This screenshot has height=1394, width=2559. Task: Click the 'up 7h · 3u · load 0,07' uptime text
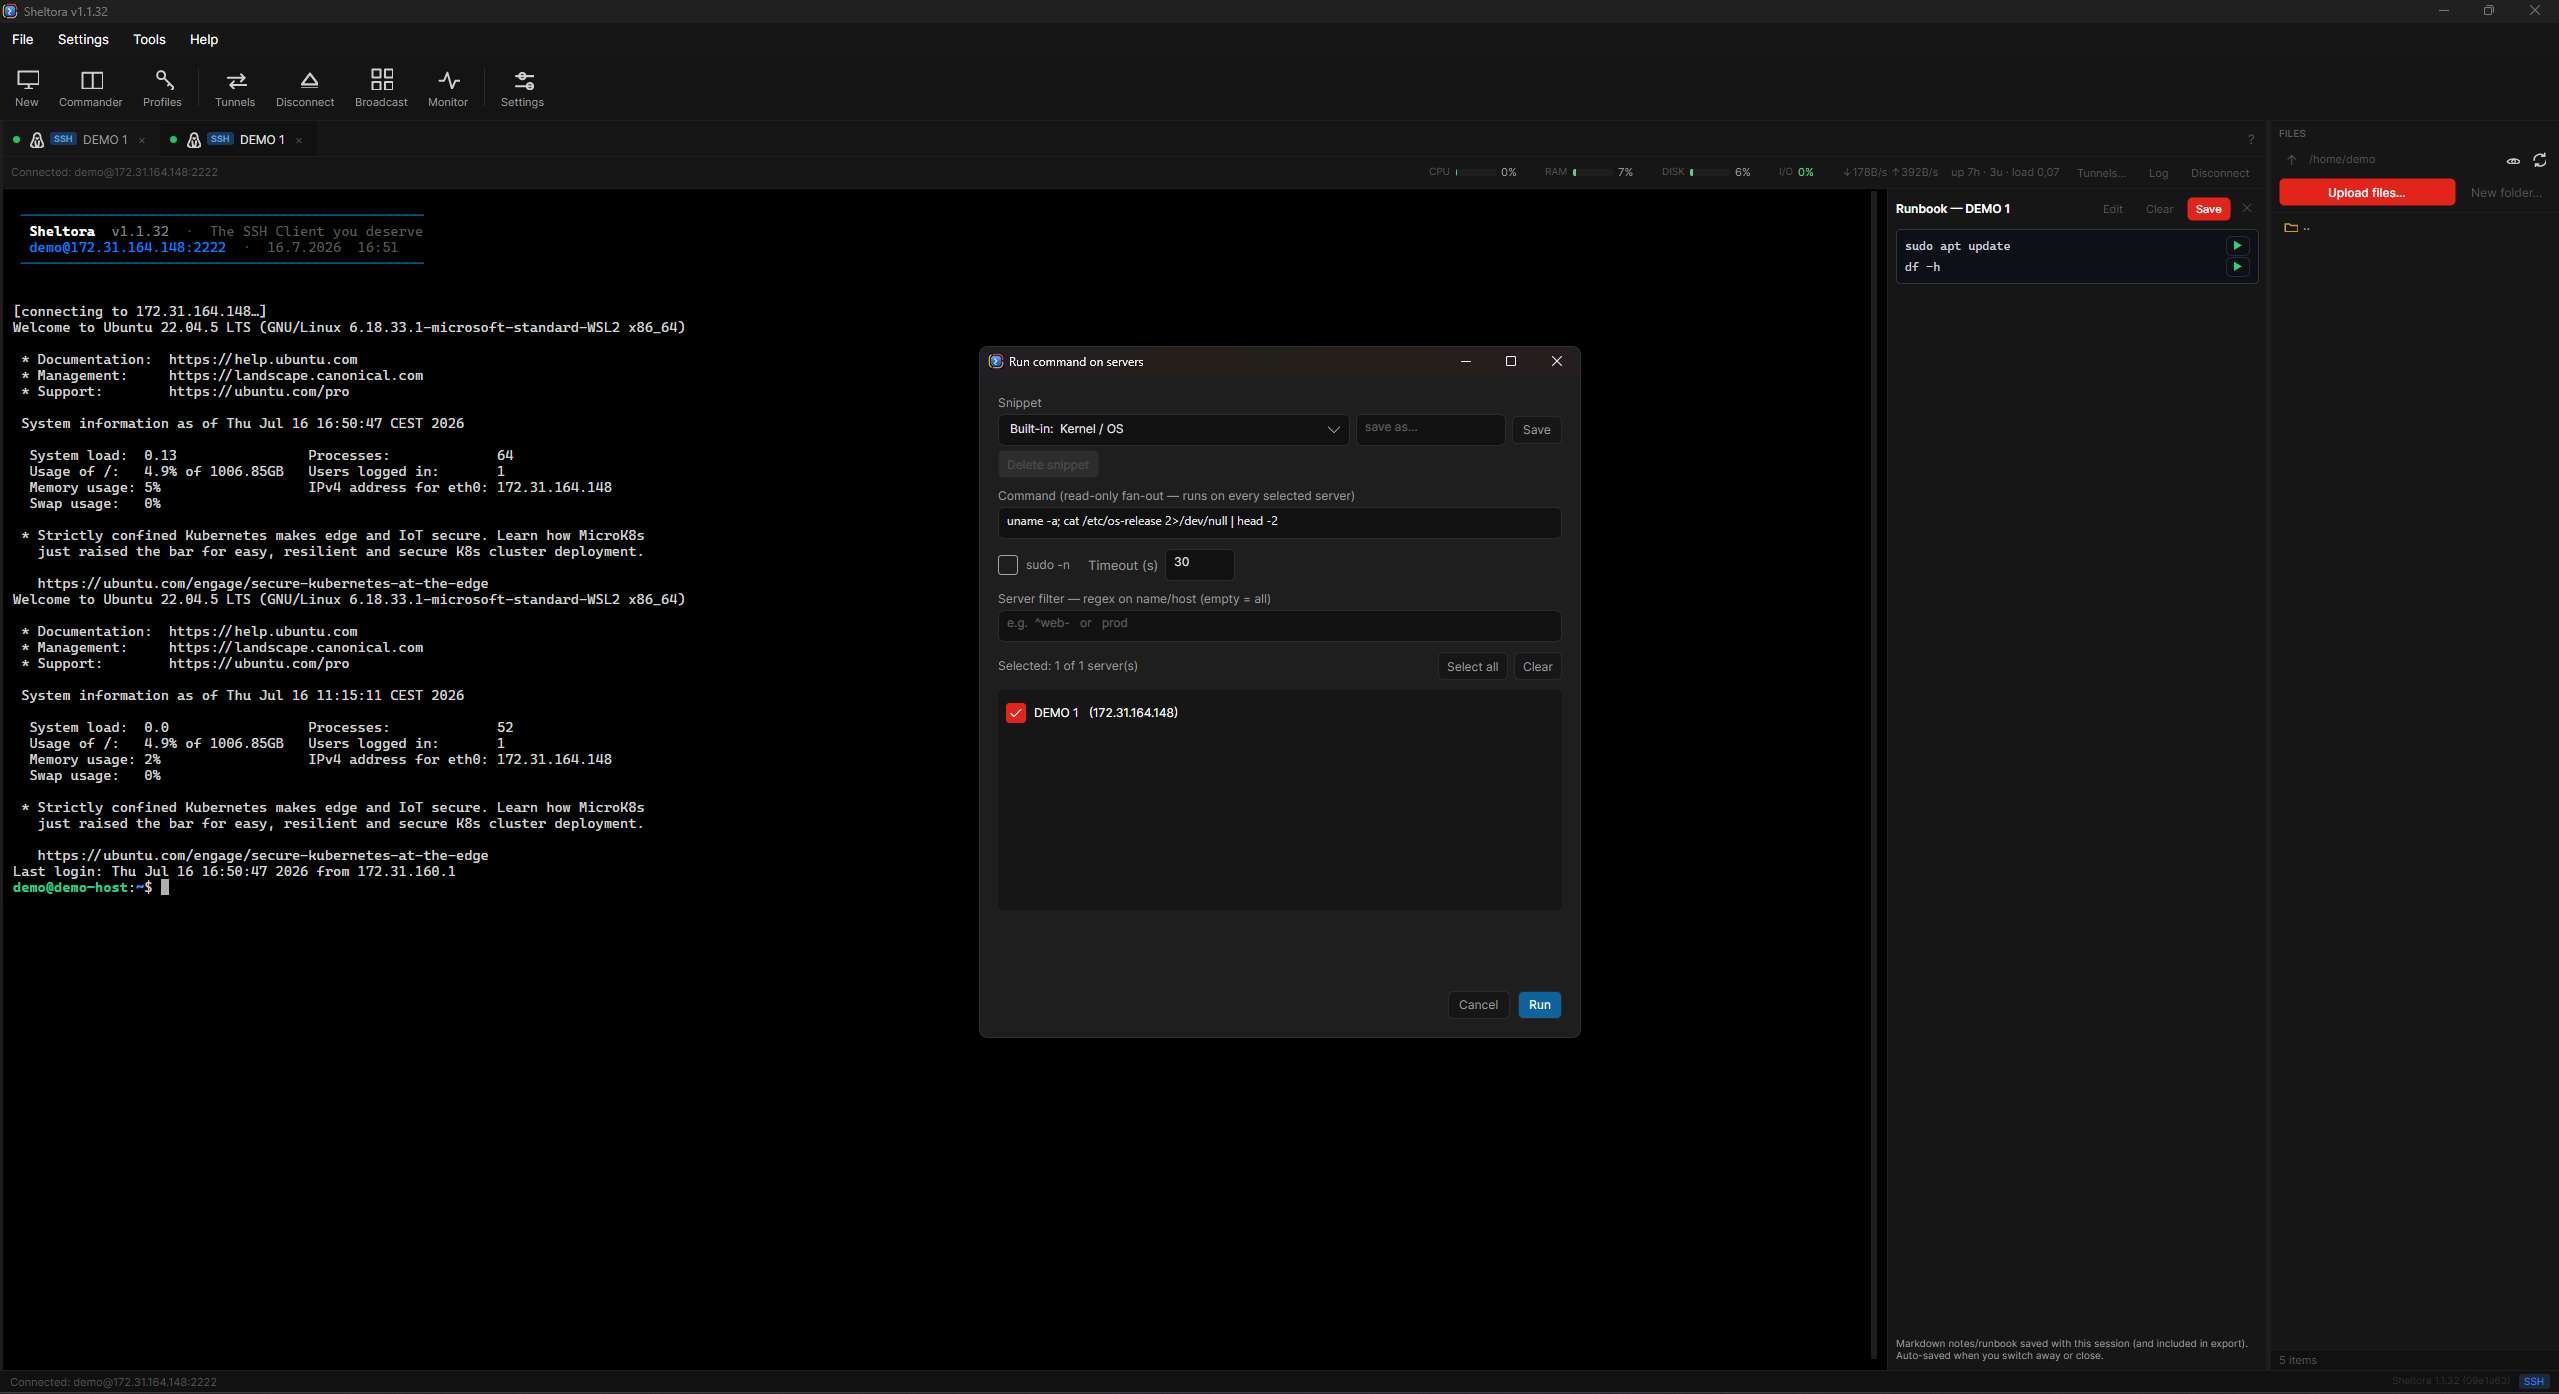tap(2004, 173)
